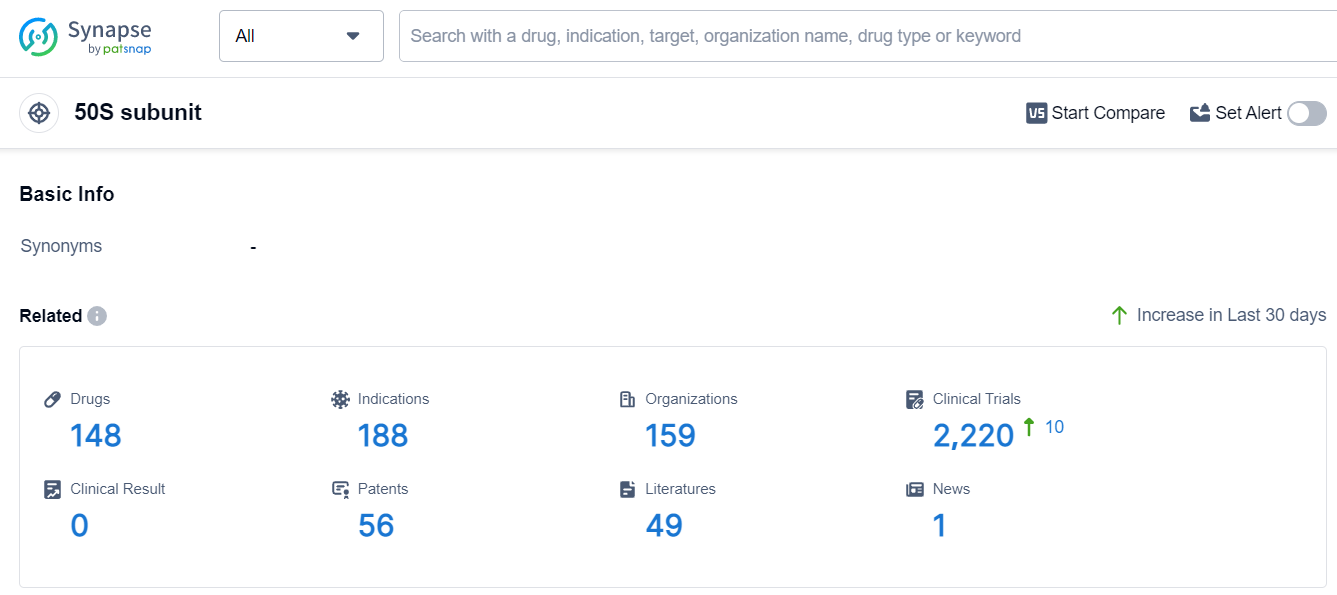Click the 50S subunit target icon
Image resolution: width=1337 pixels, height=595 pixels.
click(x=39, y=113)
